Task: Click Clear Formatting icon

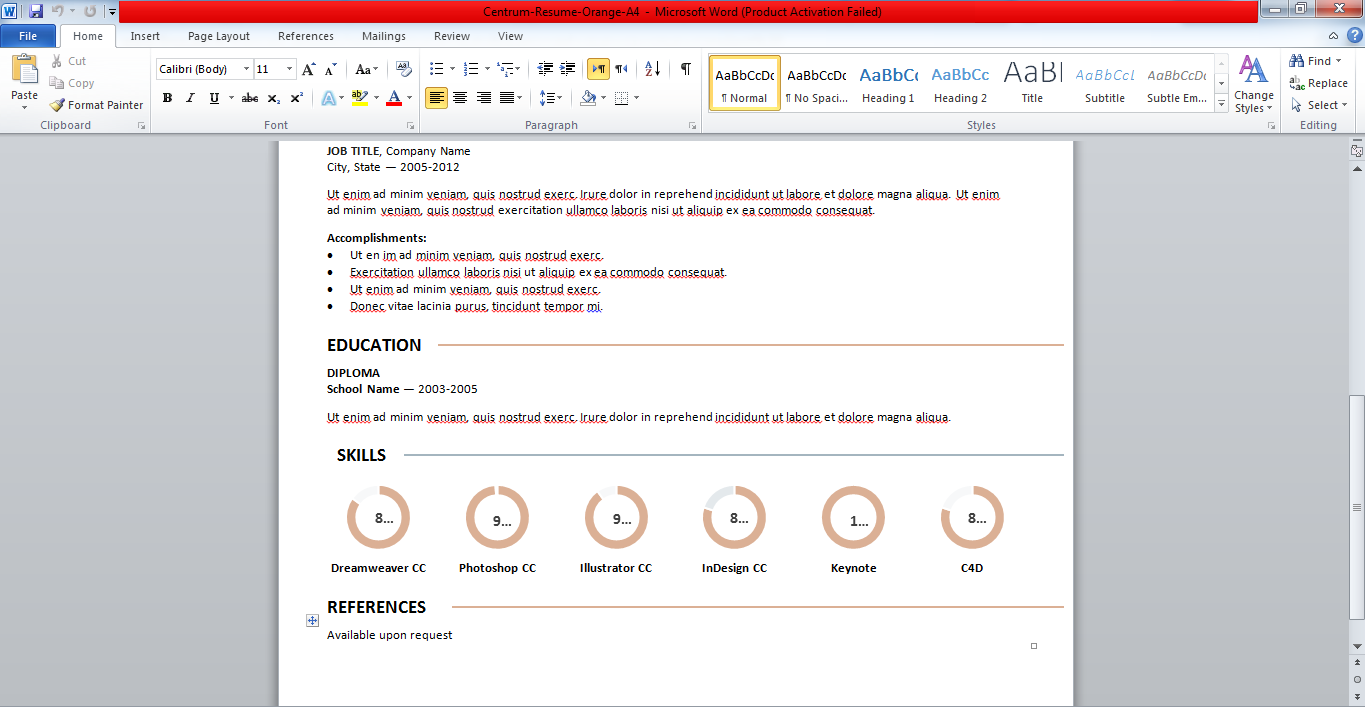Action: coord(404,69)
